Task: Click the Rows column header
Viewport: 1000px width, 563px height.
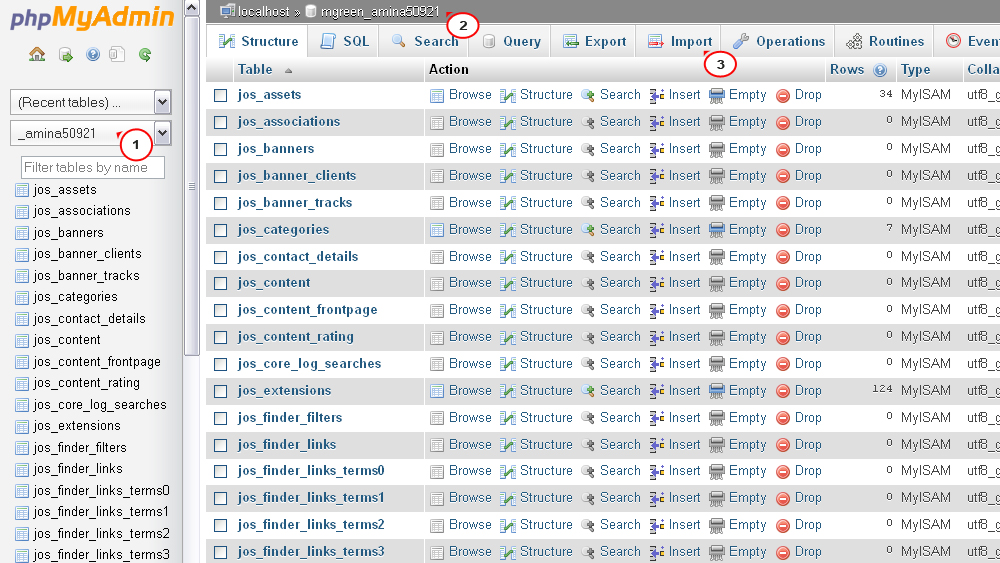Action: (x=847, y=69)
